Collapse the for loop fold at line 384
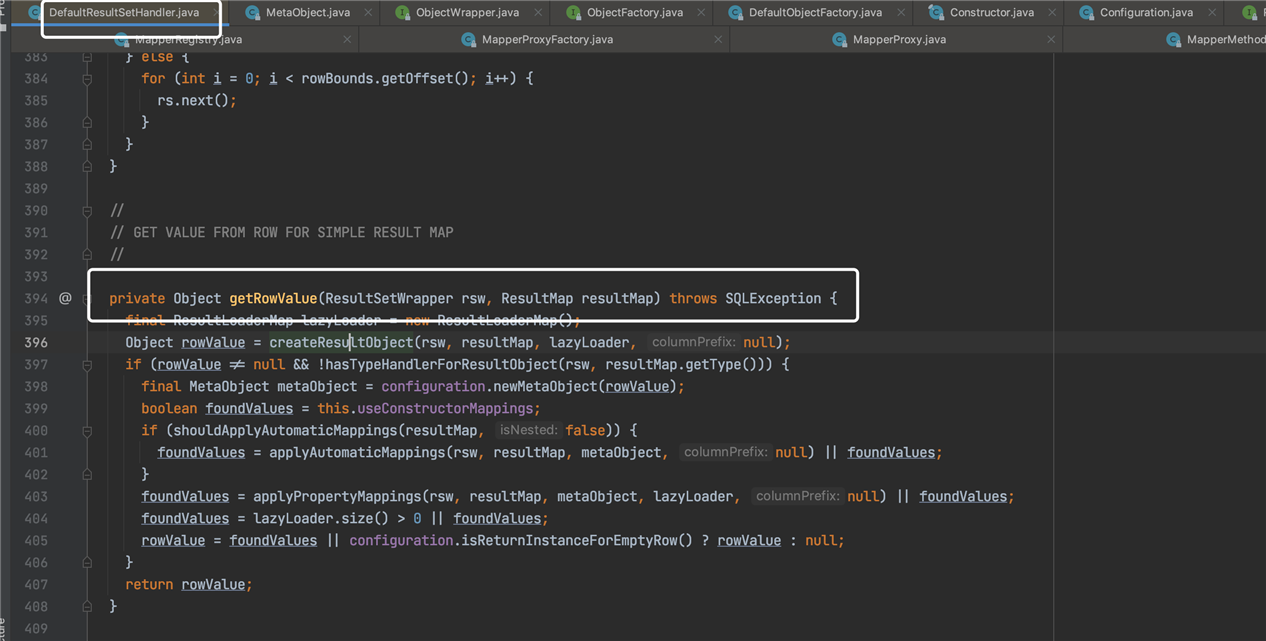 (x=87, y=78)
